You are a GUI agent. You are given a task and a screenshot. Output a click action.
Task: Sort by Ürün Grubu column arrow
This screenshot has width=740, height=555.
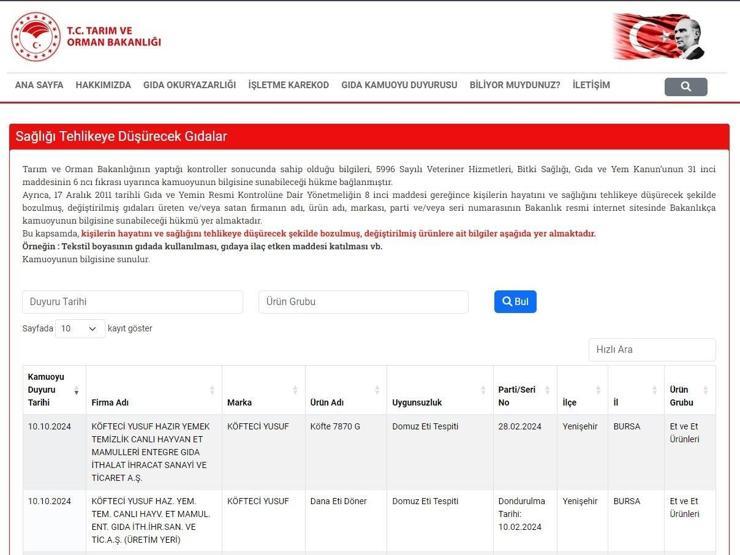[x=706, y=390]
